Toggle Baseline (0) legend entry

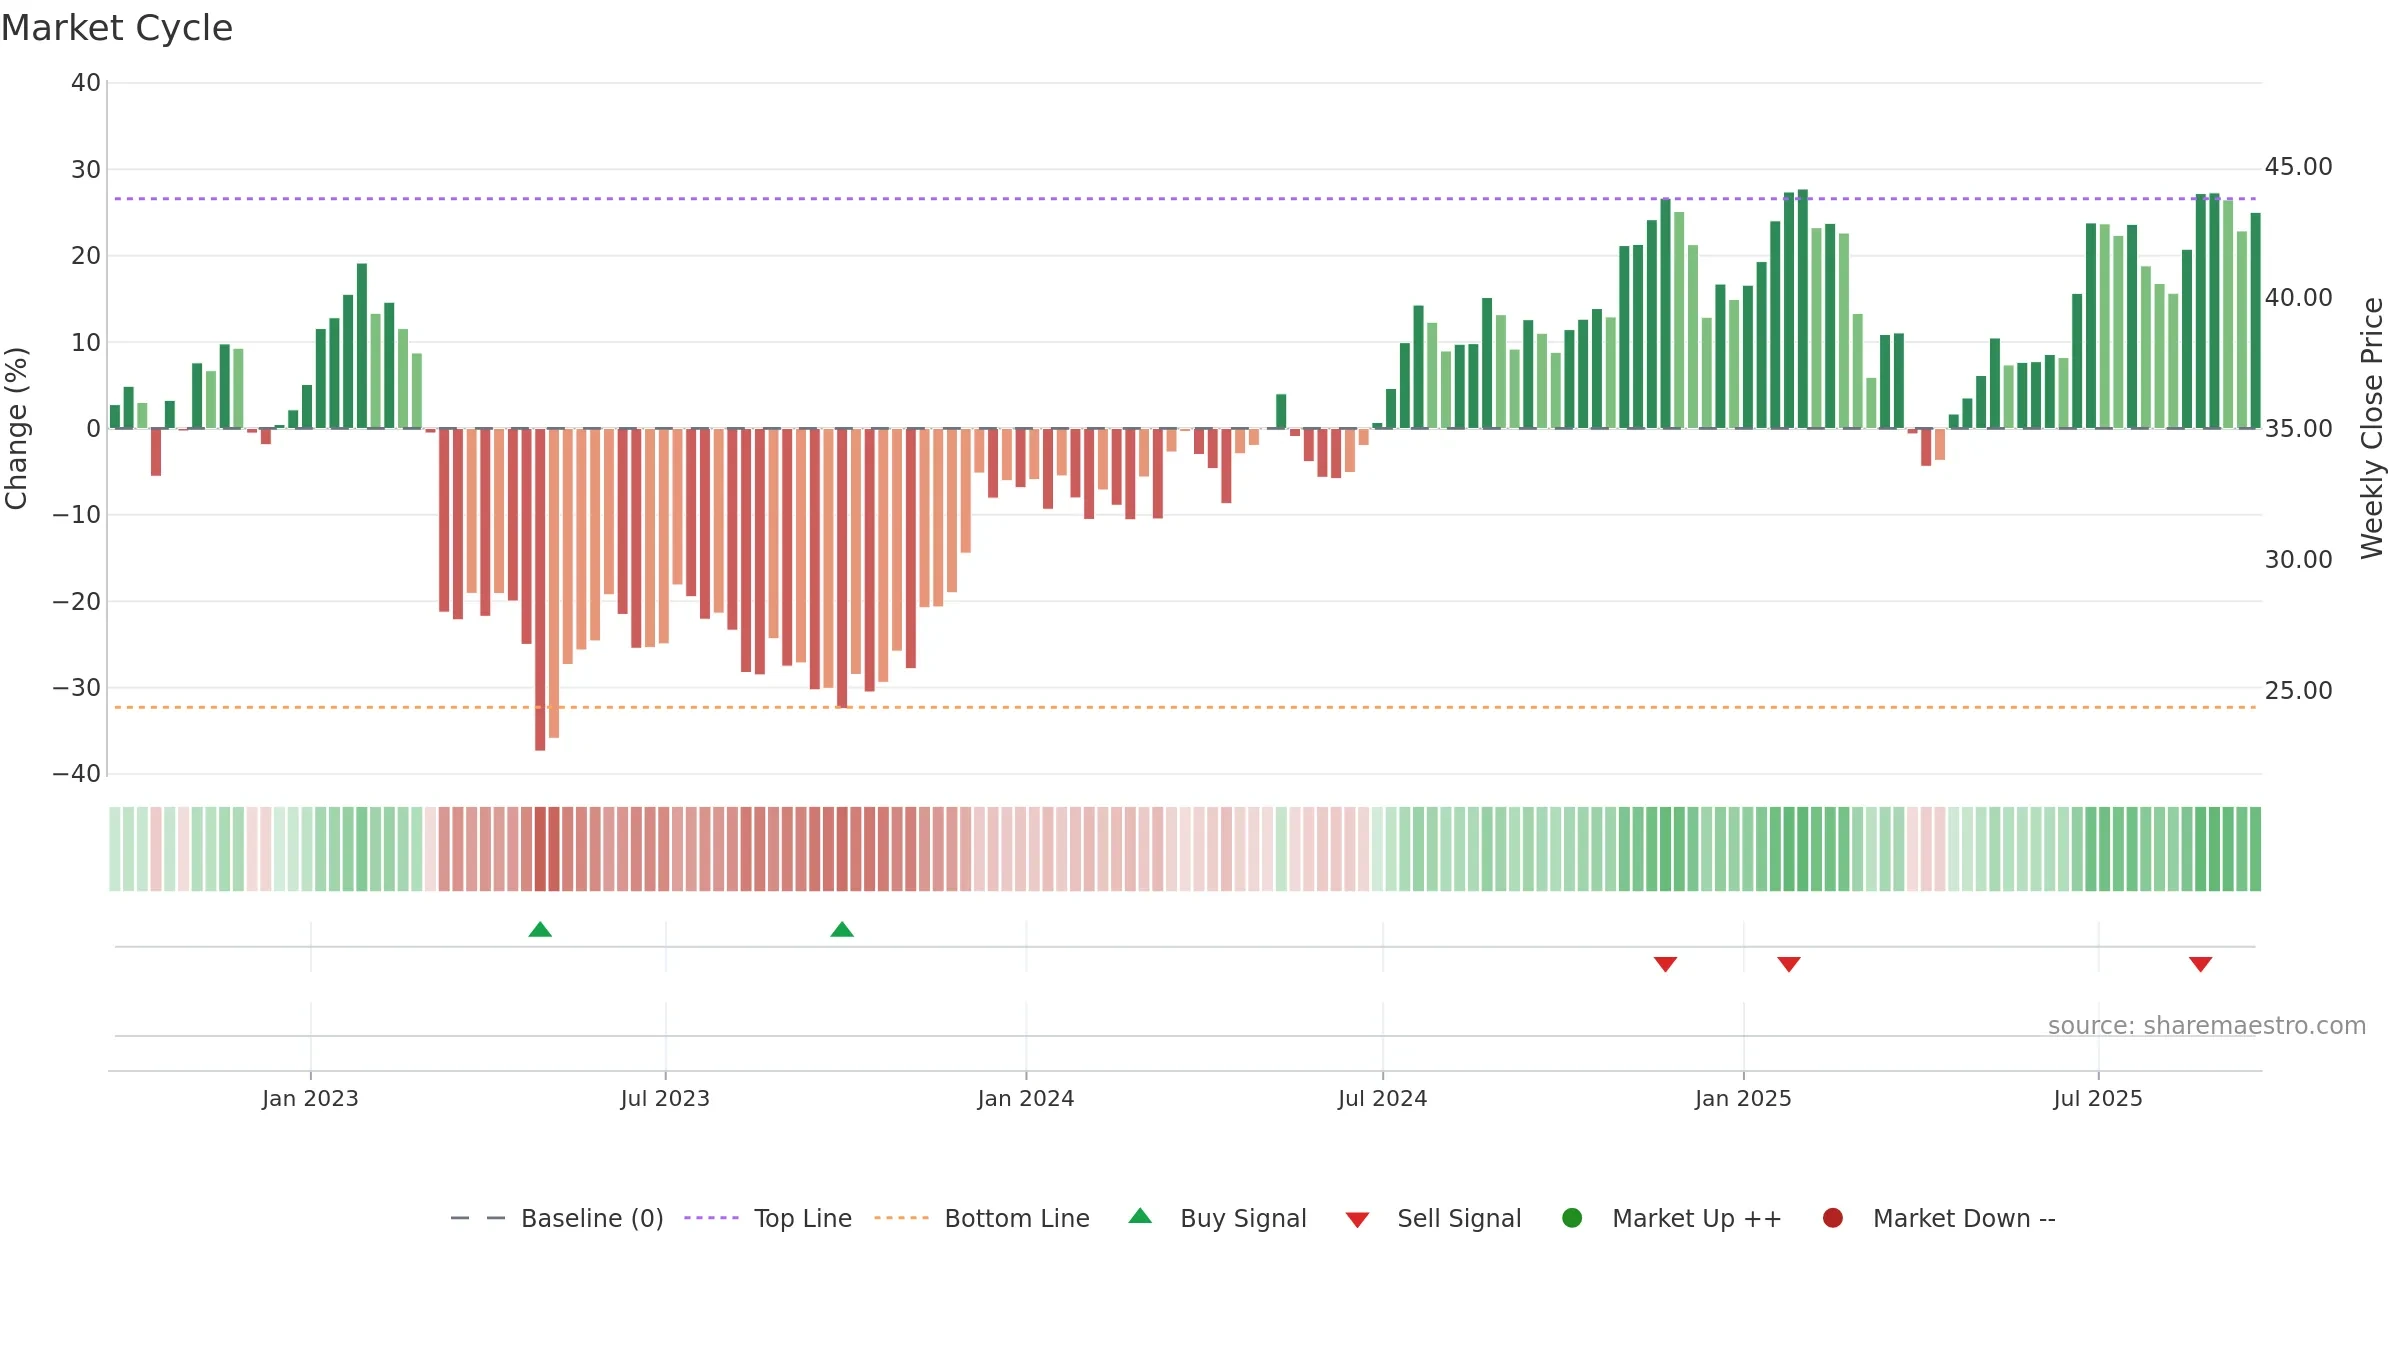point(557,1218)
